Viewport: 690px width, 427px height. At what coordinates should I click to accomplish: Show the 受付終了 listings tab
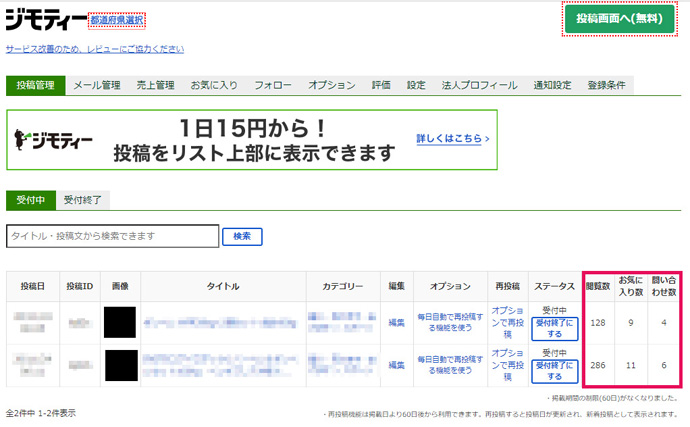tap(82, 200)
